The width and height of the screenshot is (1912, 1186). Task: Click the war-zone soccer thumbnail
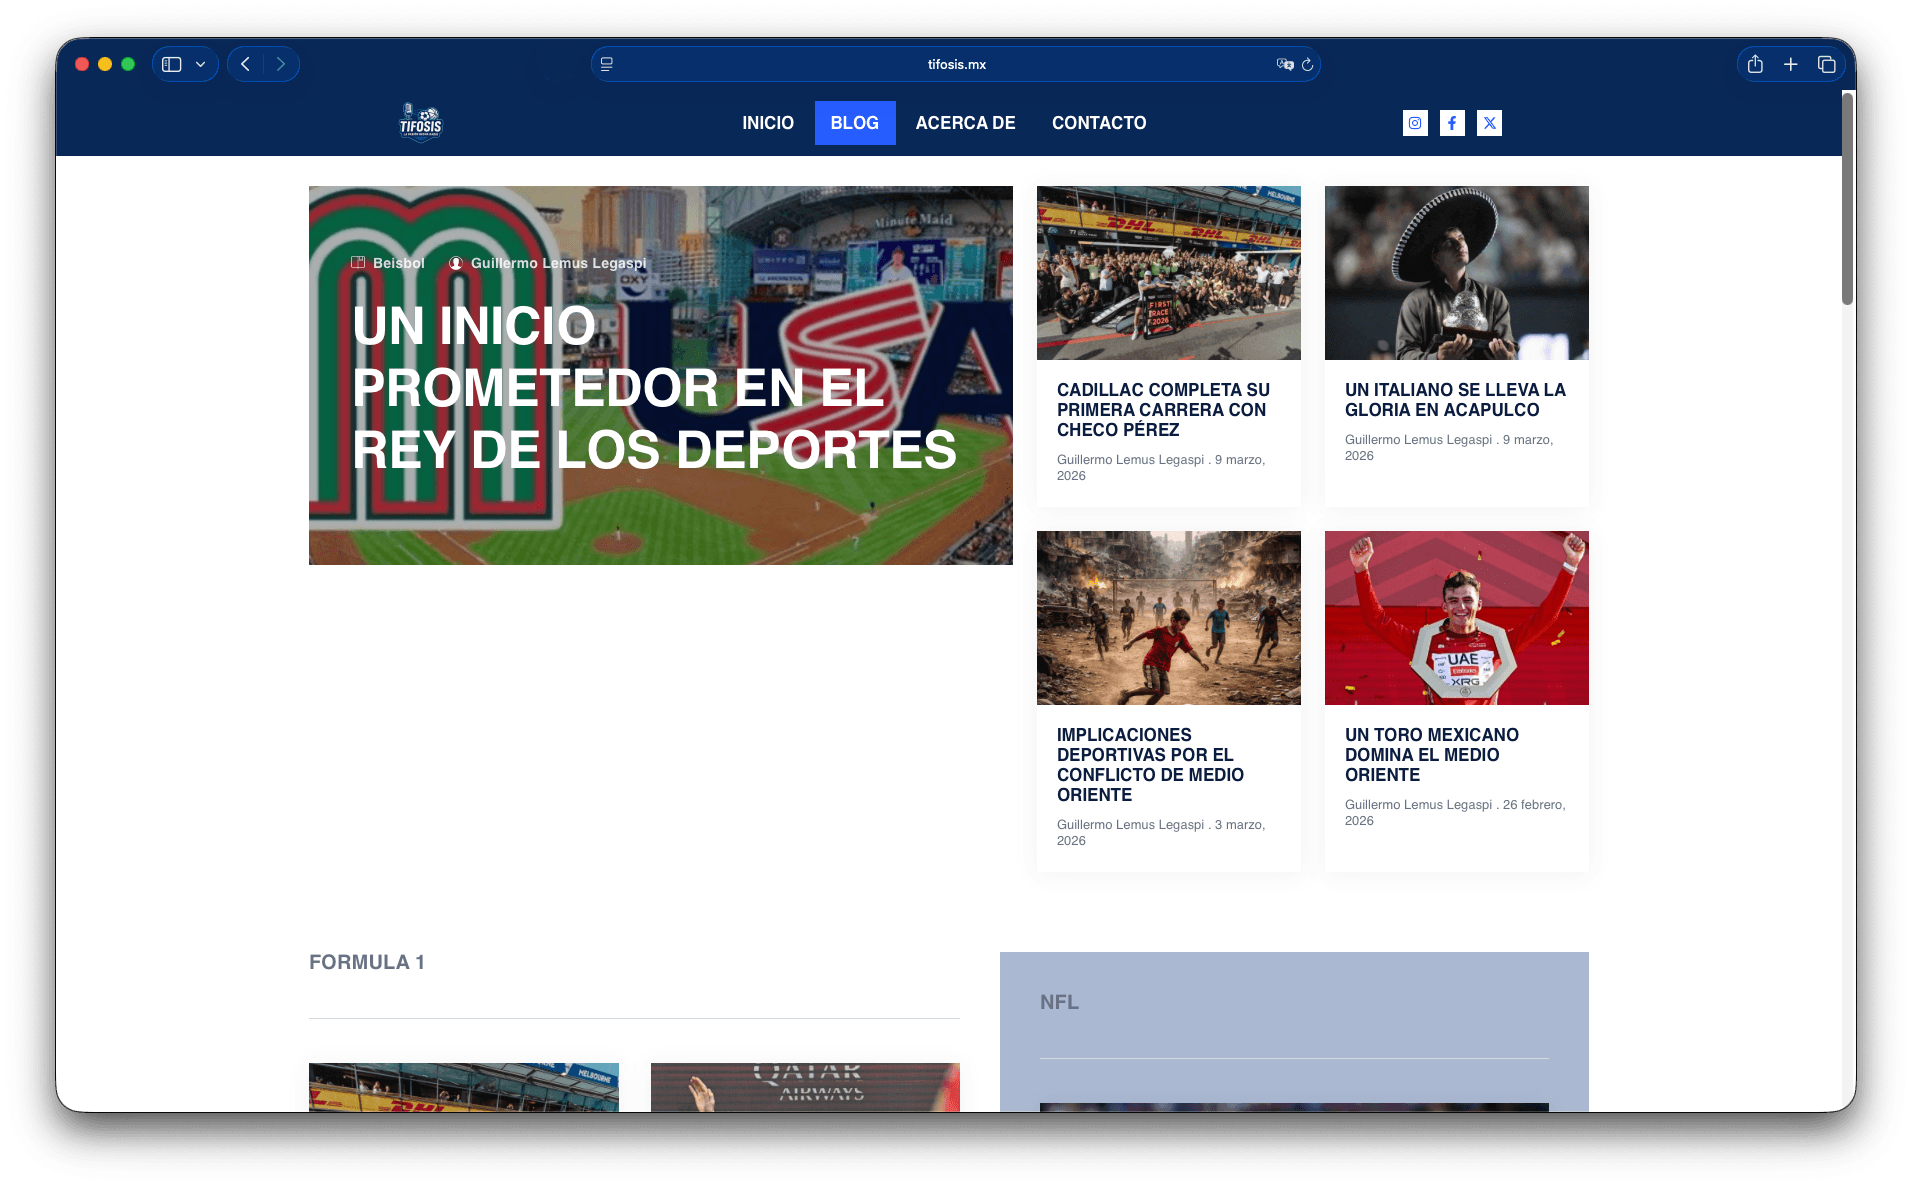click(x=1169, y=618)
